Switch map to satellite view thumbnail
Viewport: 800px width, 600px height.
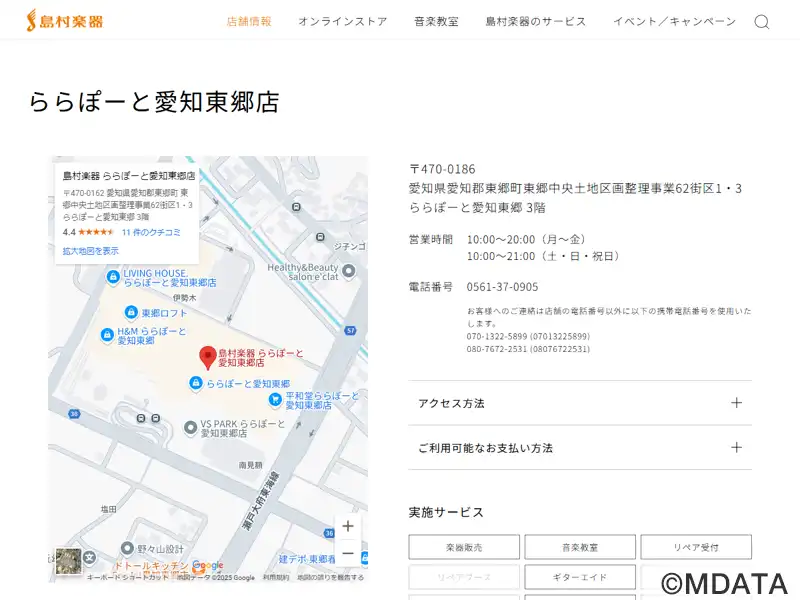[68, 561]
